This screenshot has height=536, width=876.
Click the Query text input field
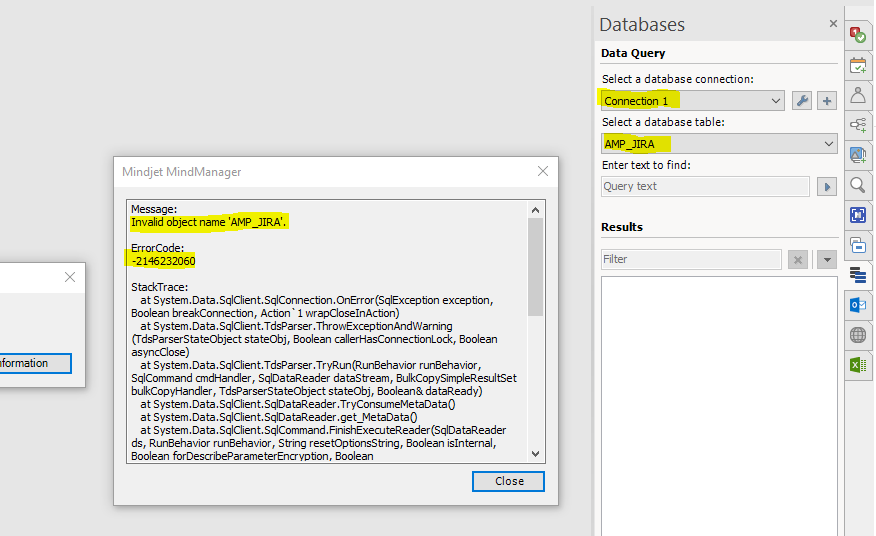[x=705, y=186]
